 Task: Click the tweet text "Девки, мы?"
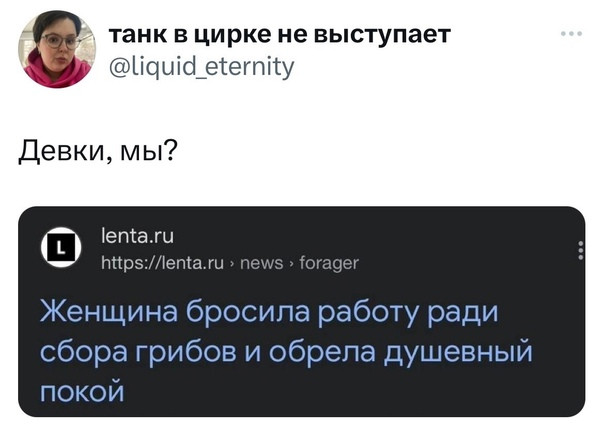point(95,151)
